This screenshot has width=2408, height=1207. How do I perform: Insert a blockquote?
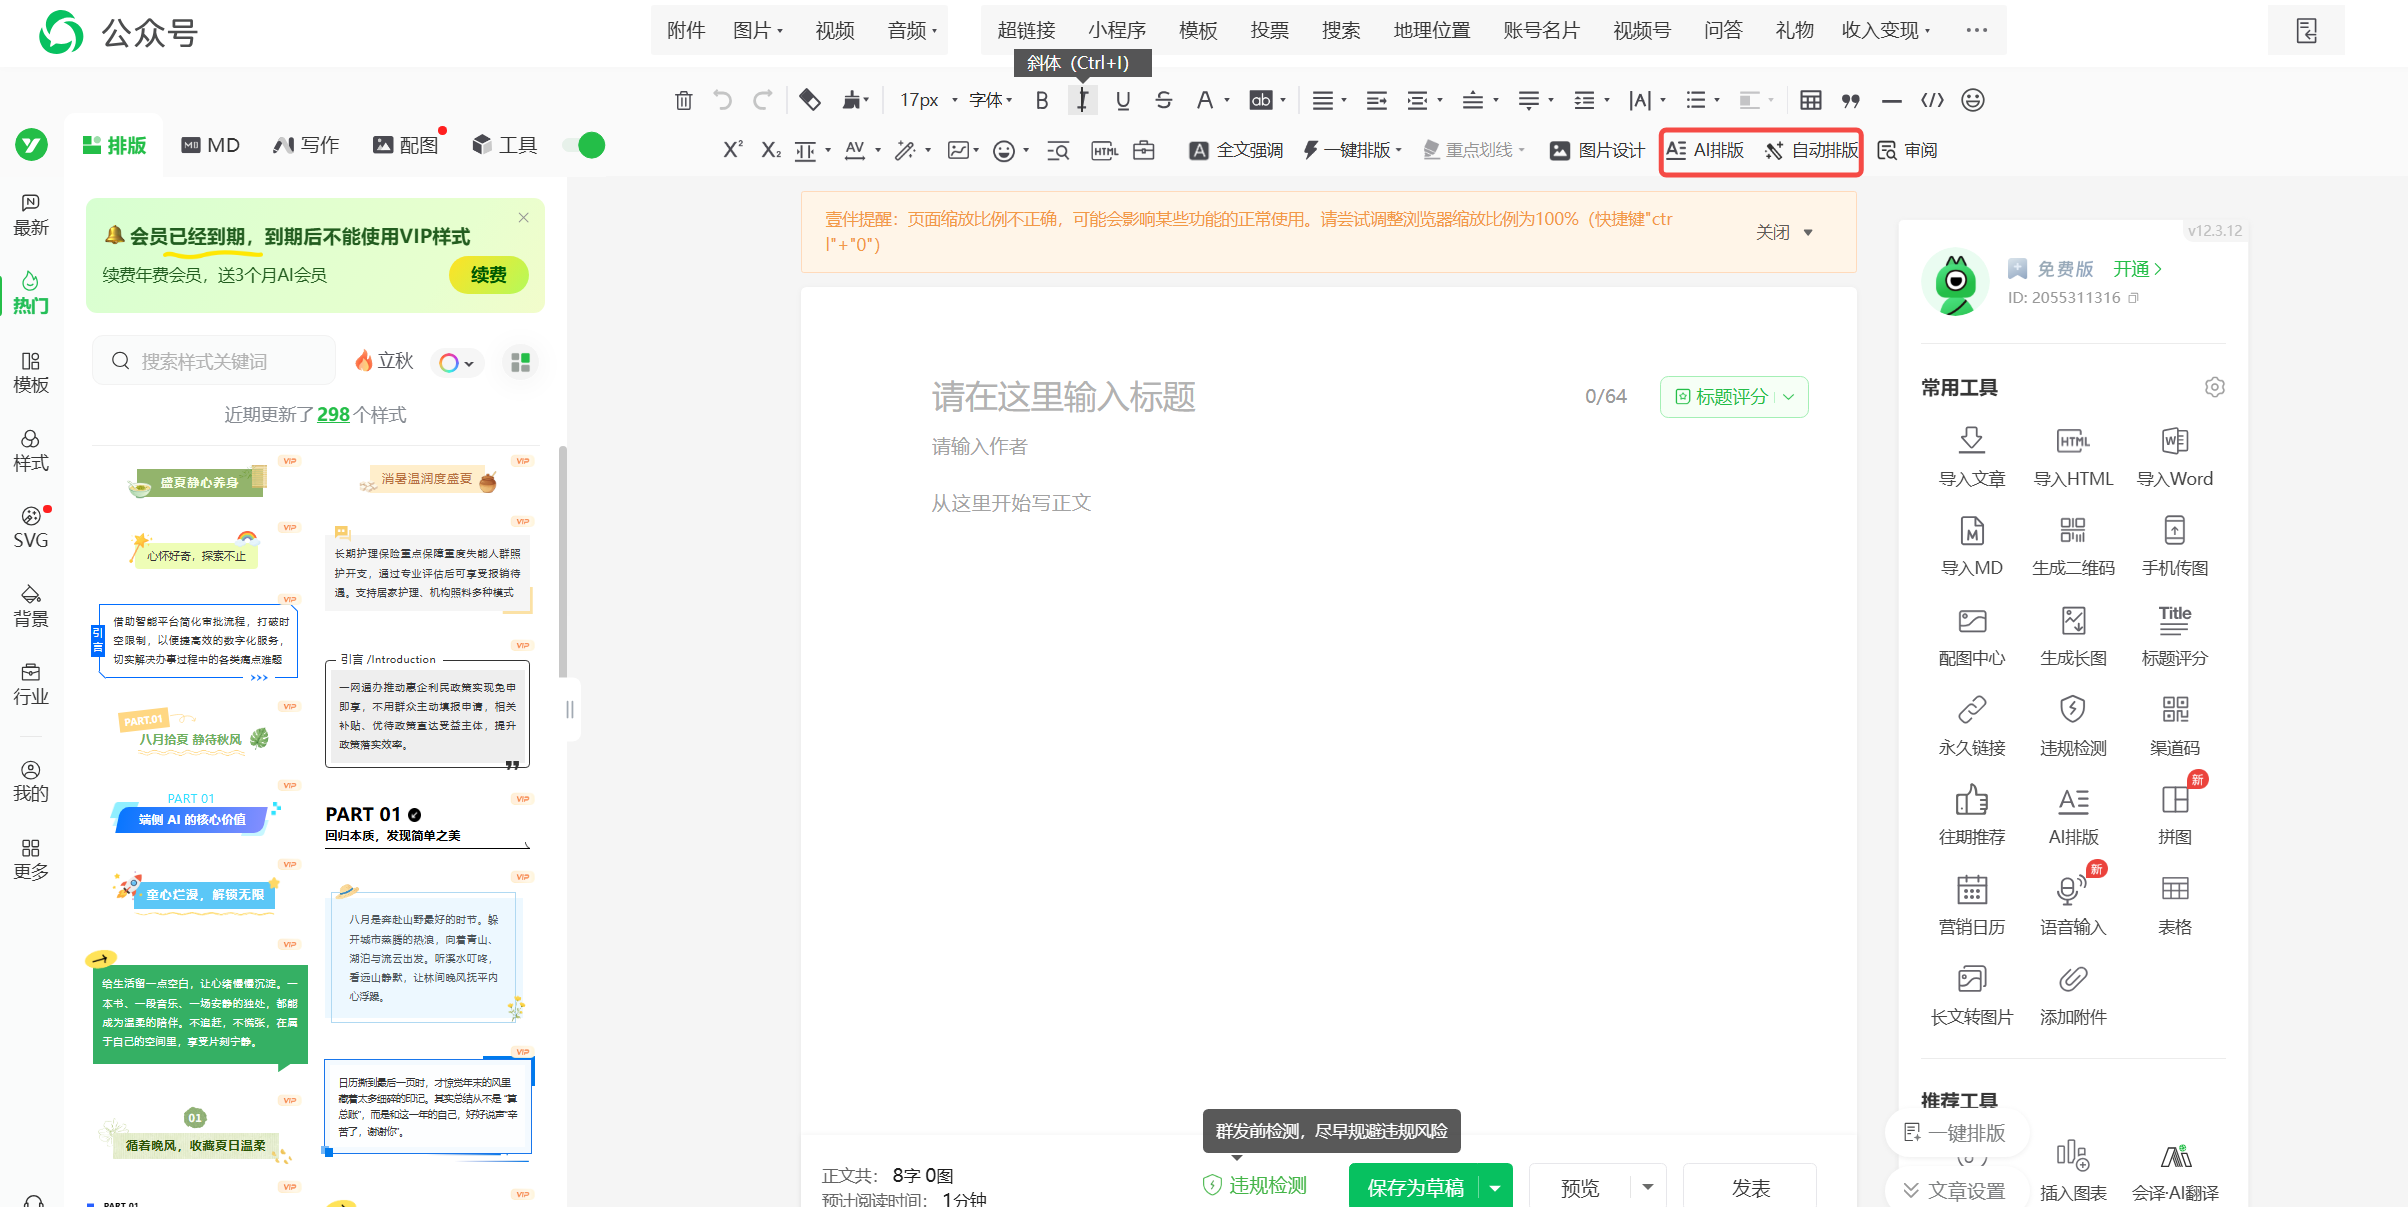1851,100
